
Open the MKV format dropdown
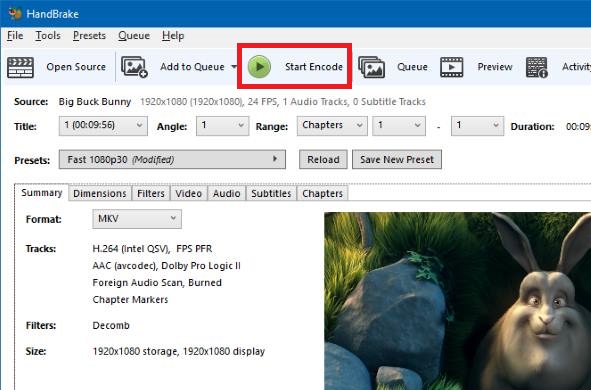(x=137, y=219)
